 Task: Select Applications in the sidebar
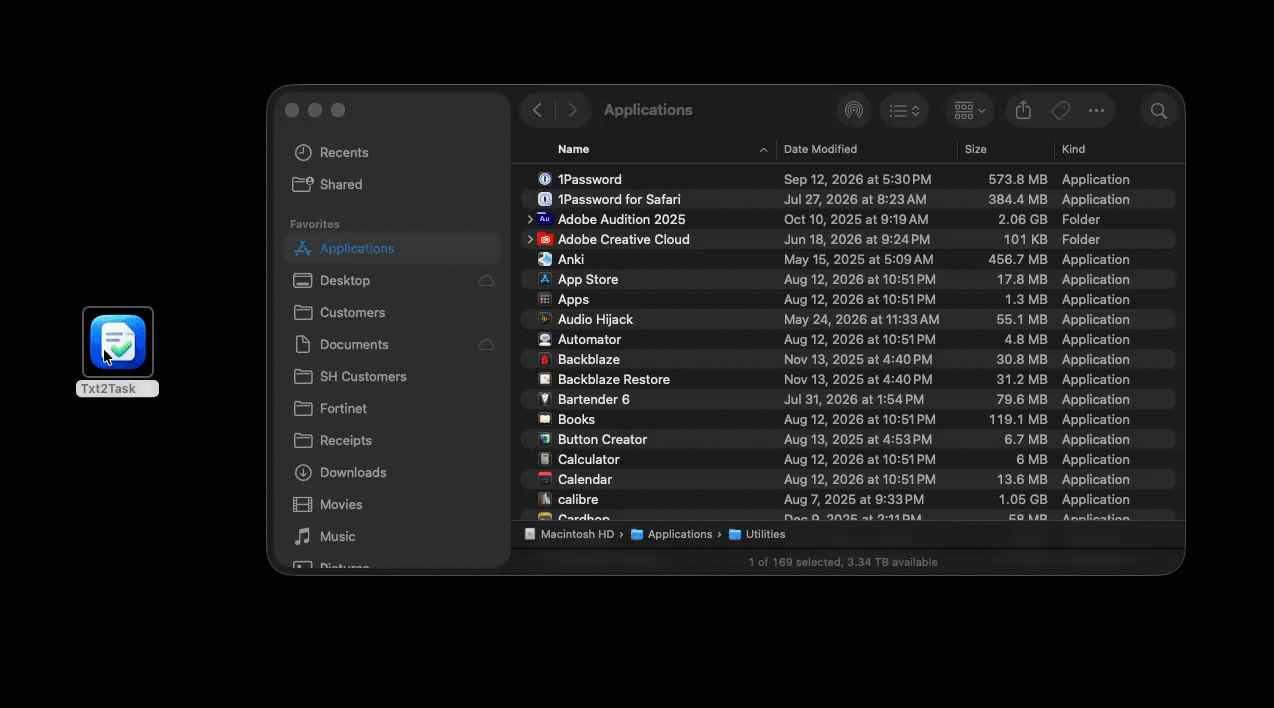(x=392, y=248)
